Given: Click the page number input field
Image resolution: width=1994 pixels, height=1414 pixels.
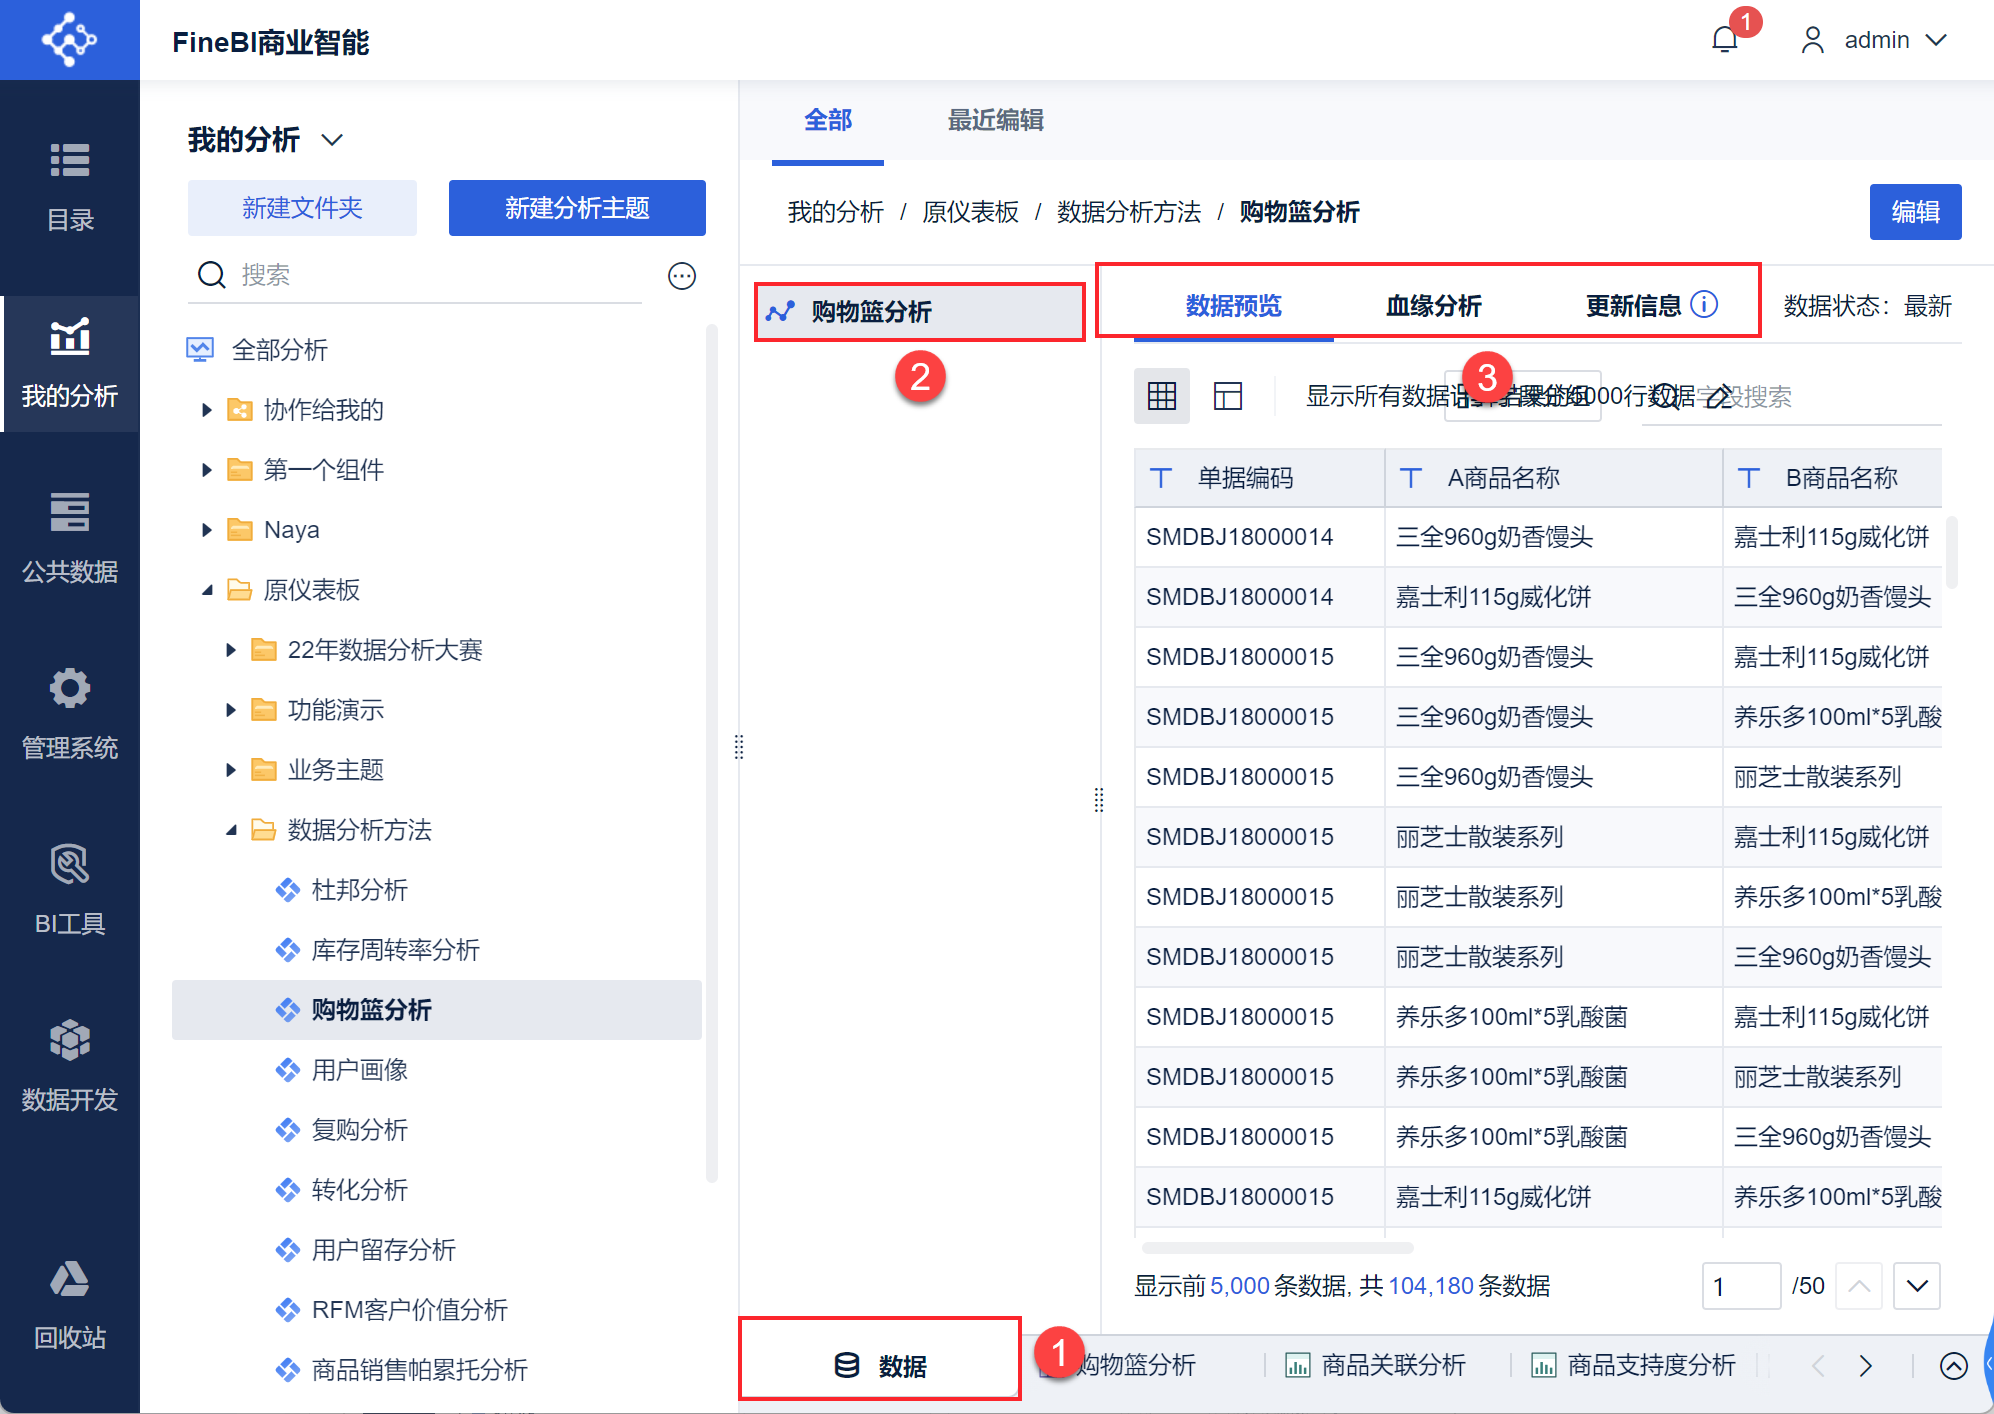Looking at the screenshot, I should pyautogui.click(x=1741, y=1286).
